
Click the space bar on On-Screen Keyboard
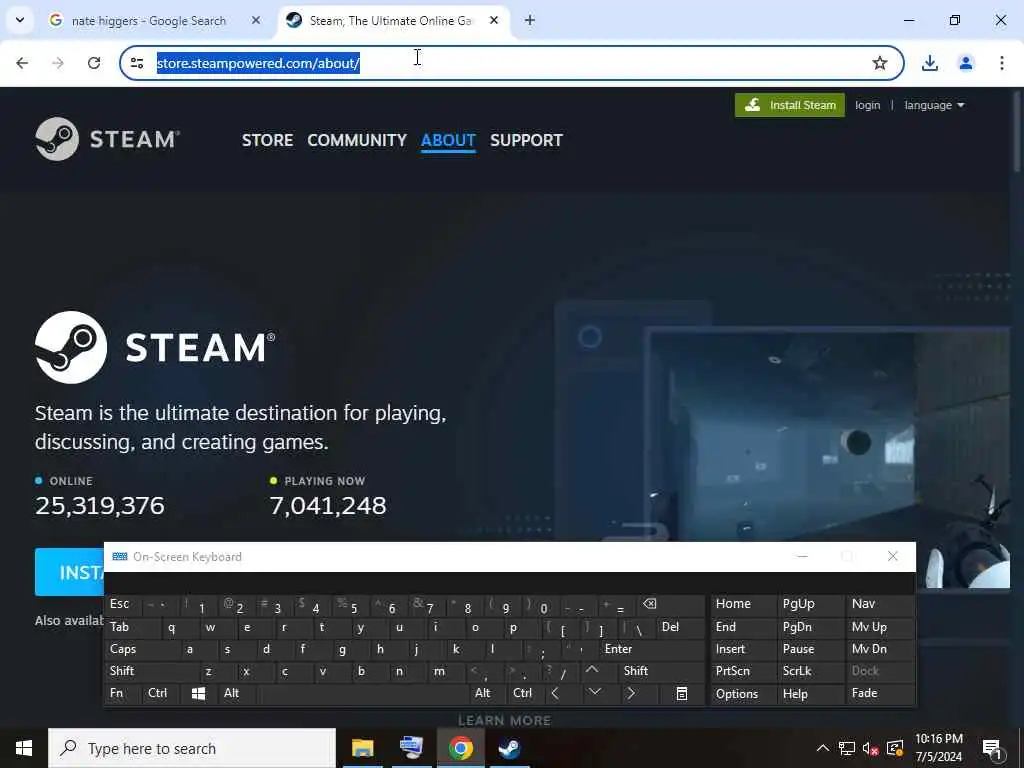click(362, 694)
